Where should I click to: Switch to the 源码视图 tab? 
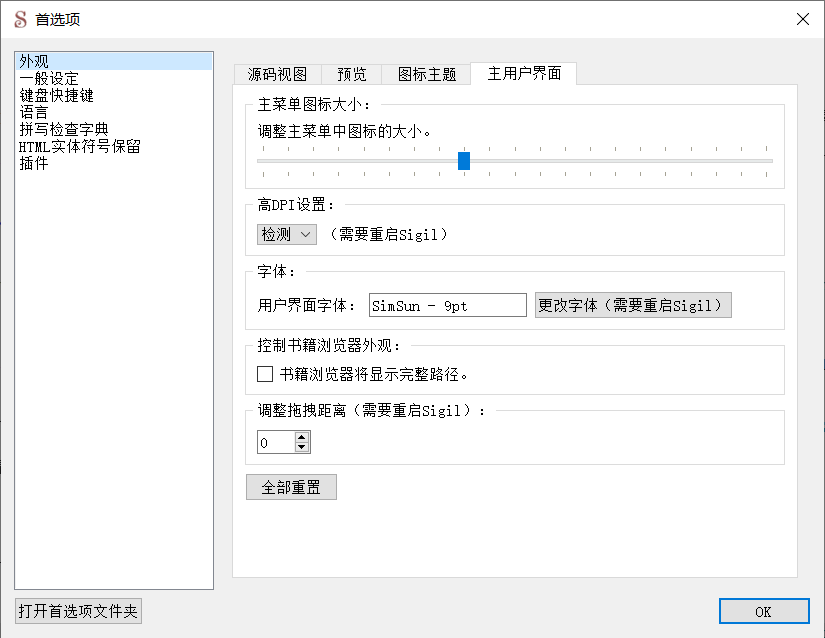(278, 73)
